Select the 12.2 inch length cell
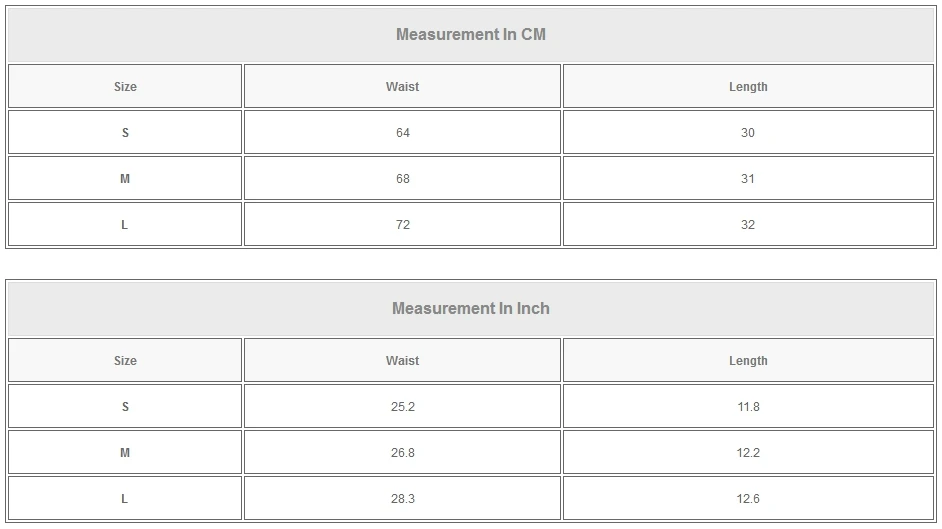This screenshot has height=529, width=942. (748, 453)
